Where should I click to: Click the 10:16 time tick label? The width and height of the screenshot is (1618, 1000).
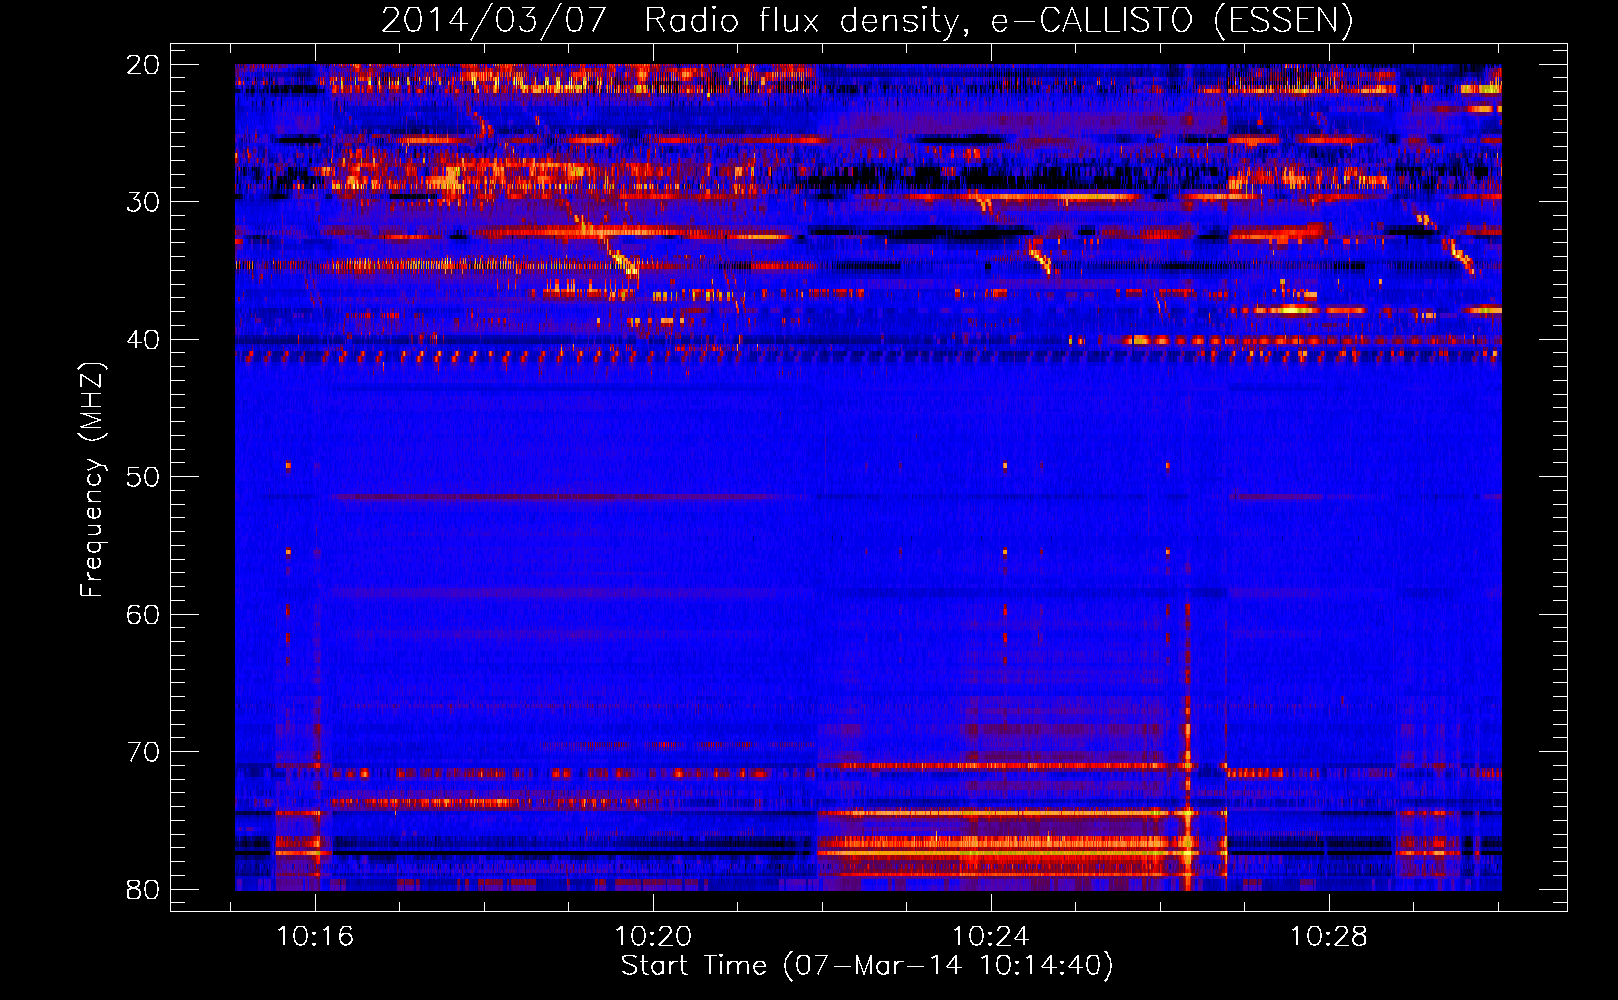click(316, 937)
